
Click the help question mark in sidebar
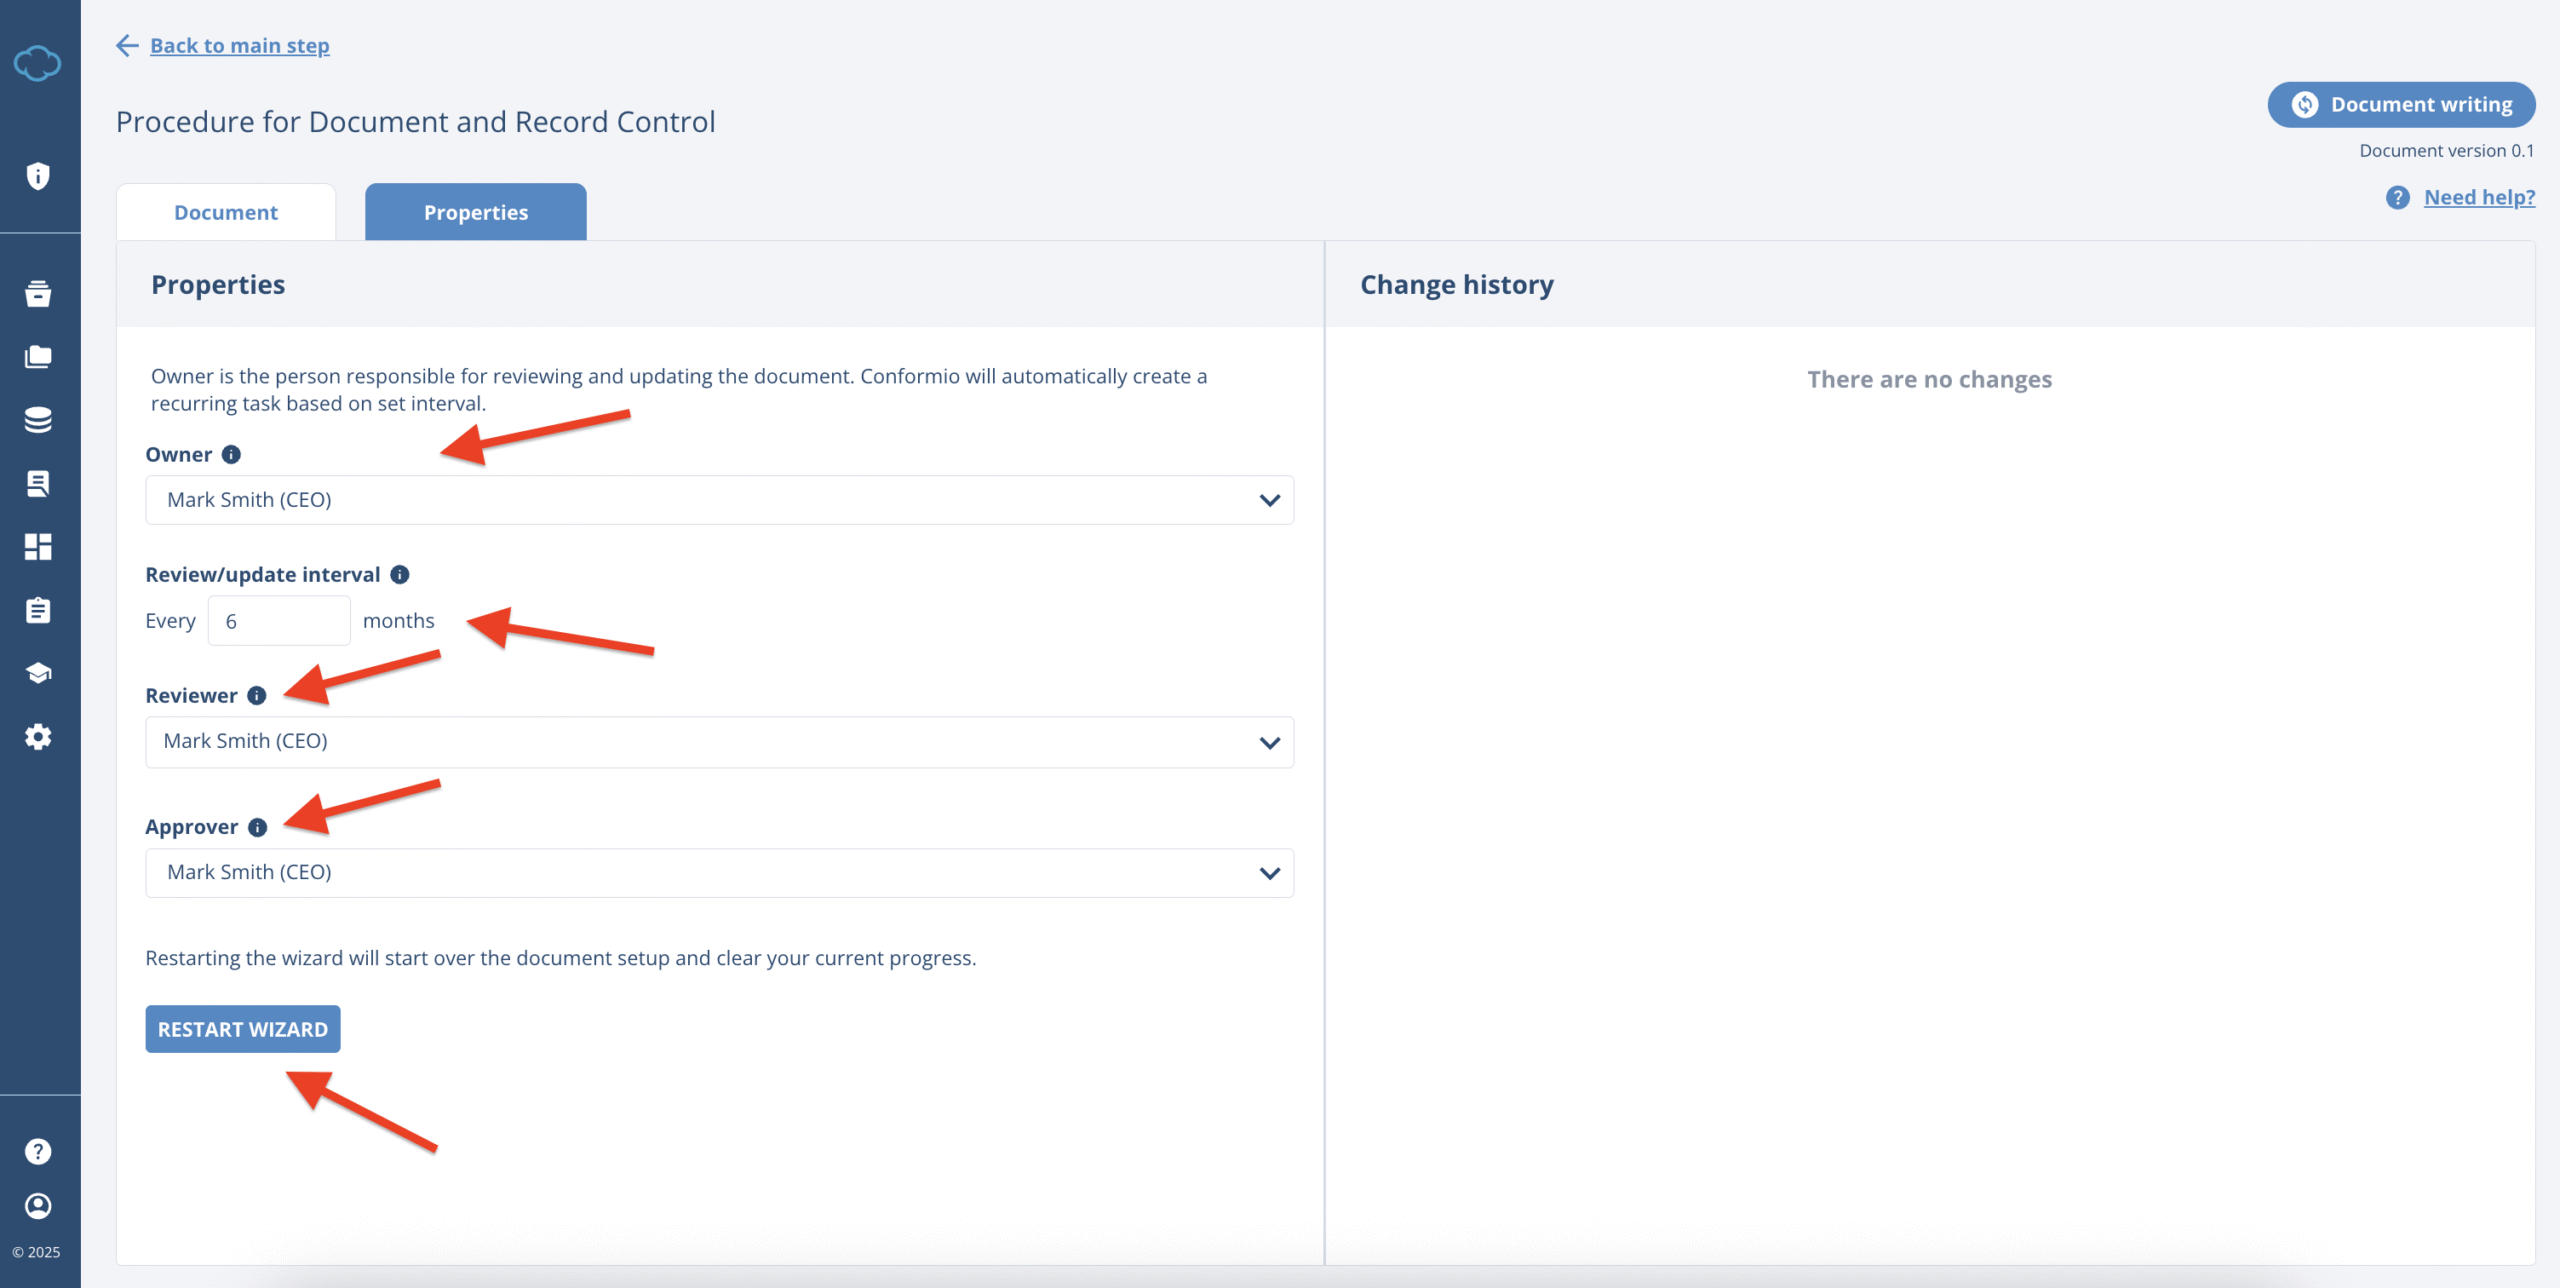point(38,1152)
